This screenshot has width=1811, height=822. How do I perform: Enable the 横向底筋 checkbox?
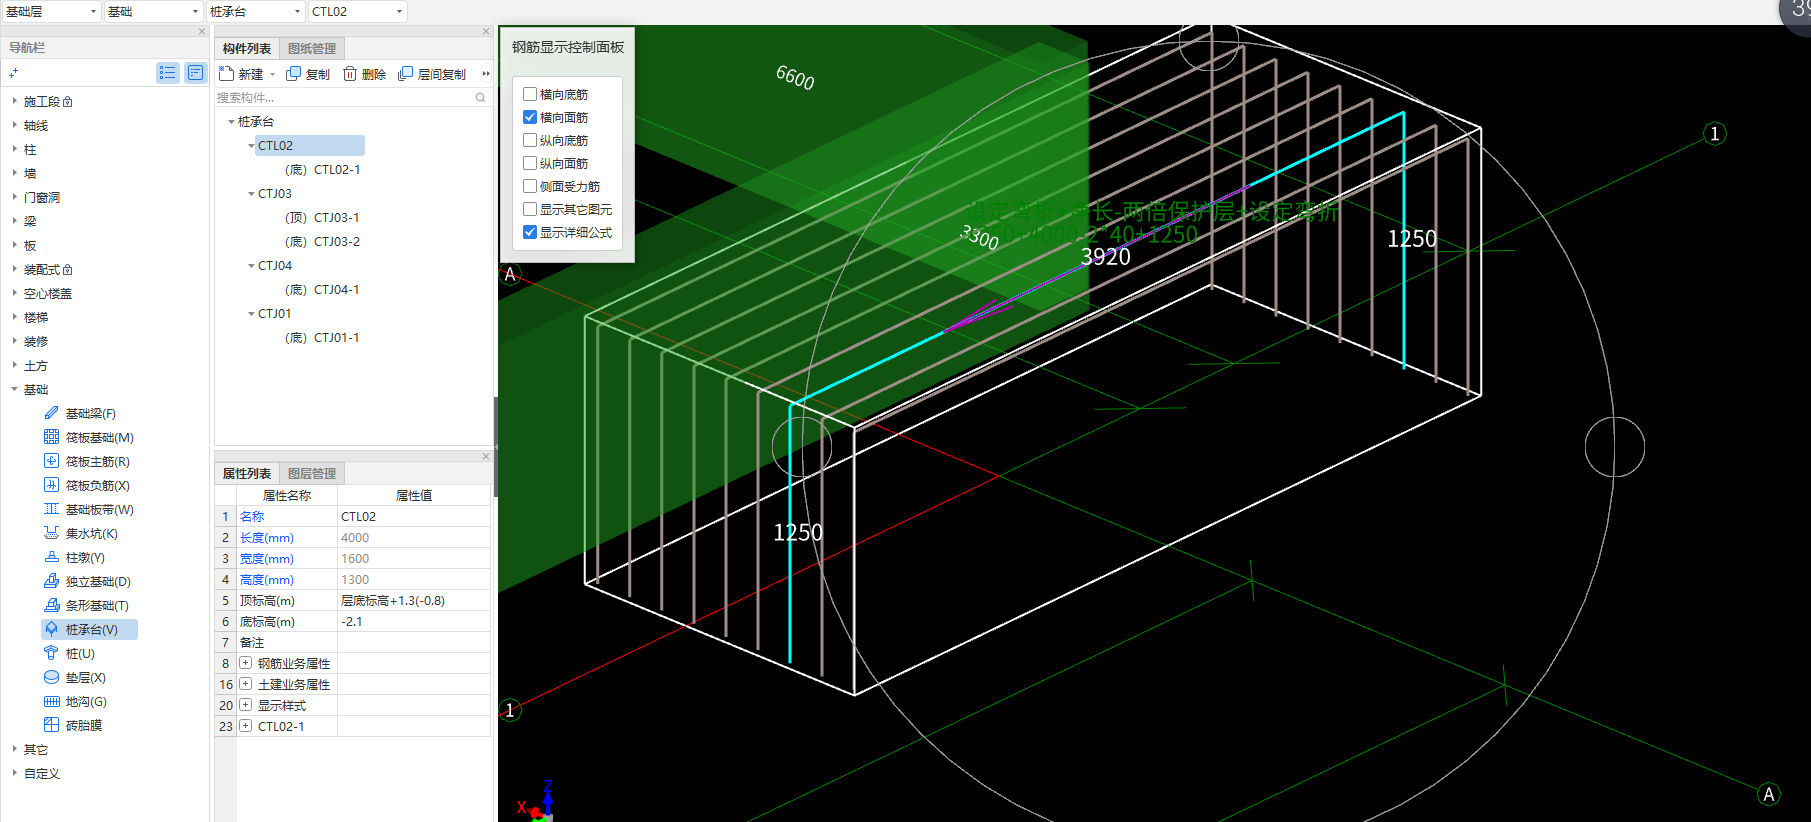click(530, 94)
